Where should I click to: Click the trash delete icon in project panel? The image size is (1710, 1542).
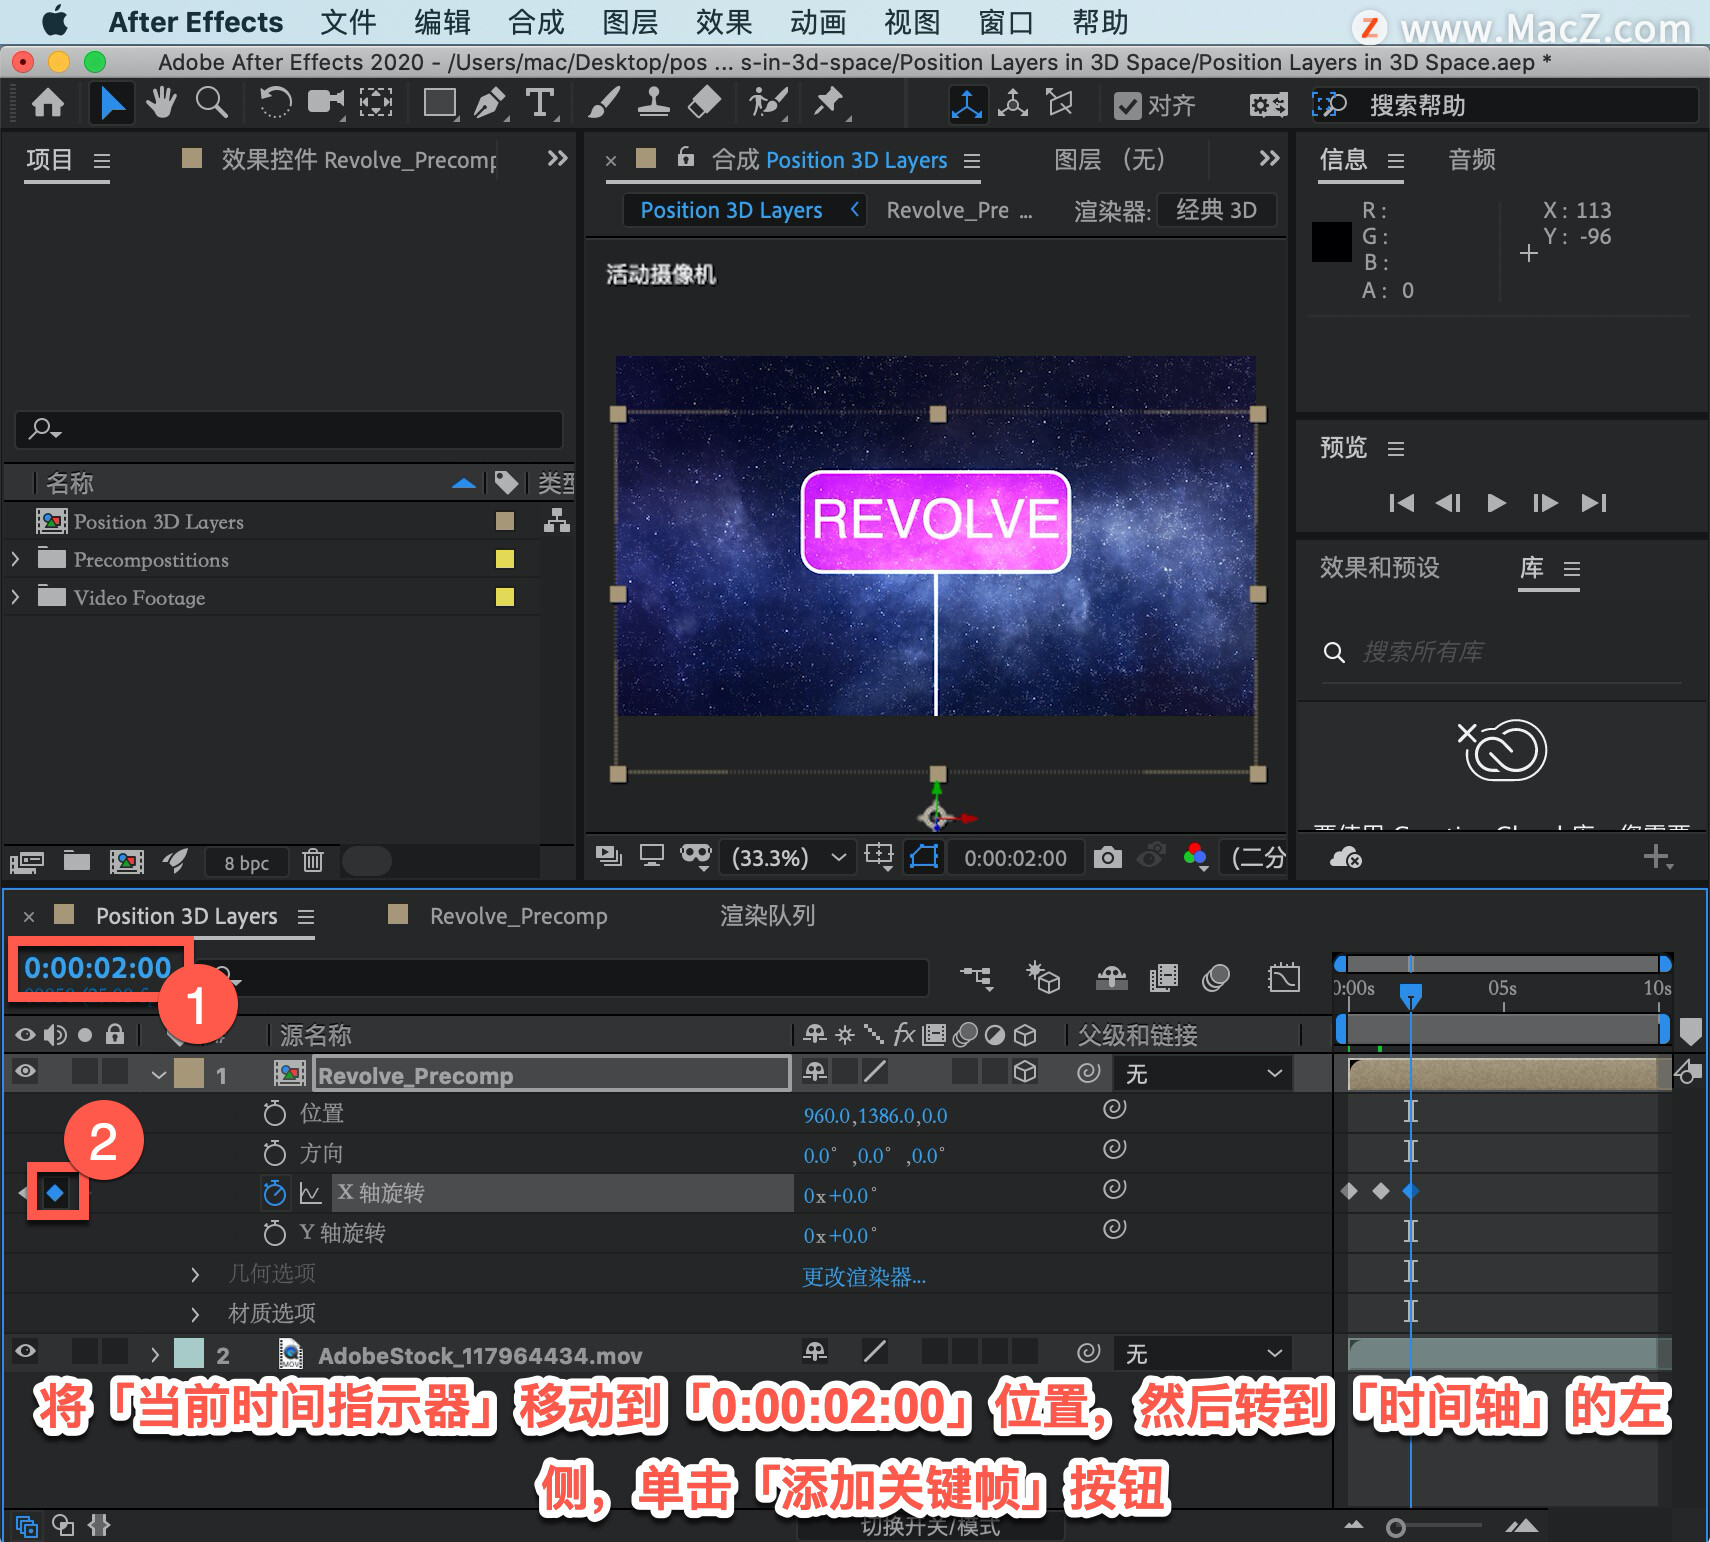pos(313,860)
